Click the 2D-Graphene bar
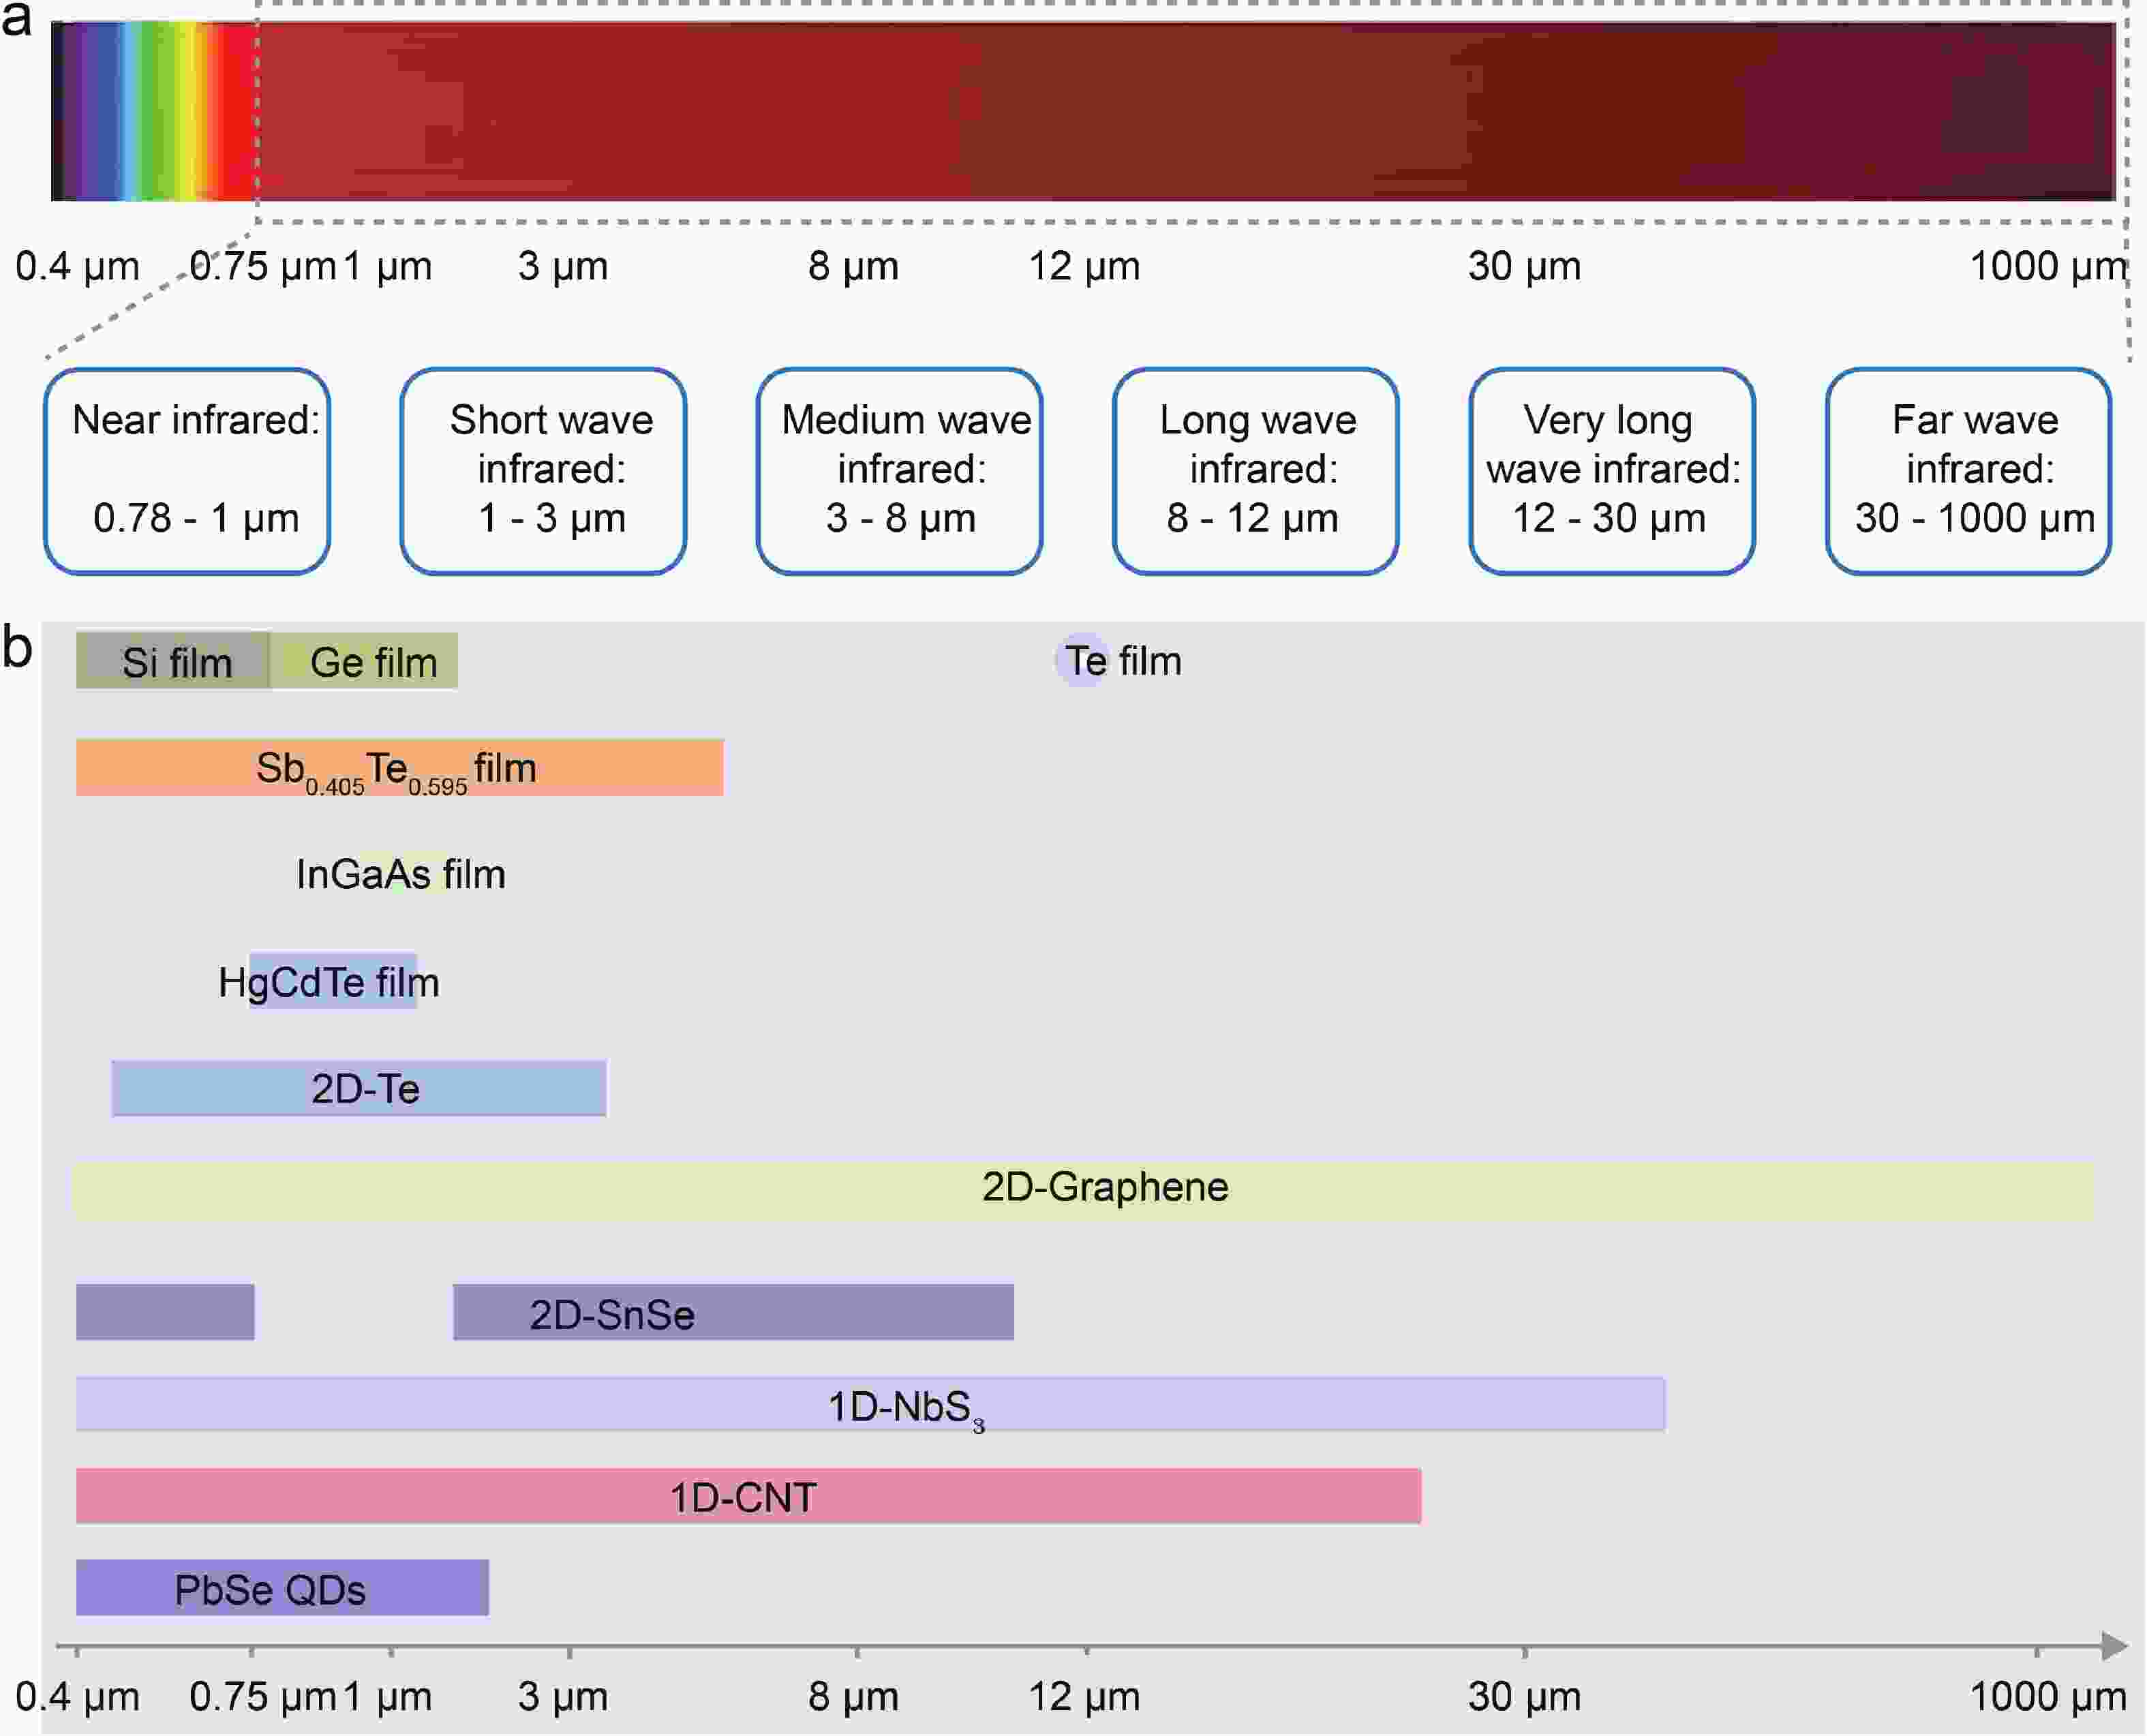2147x1736 pixels. pos(1083,1190)
